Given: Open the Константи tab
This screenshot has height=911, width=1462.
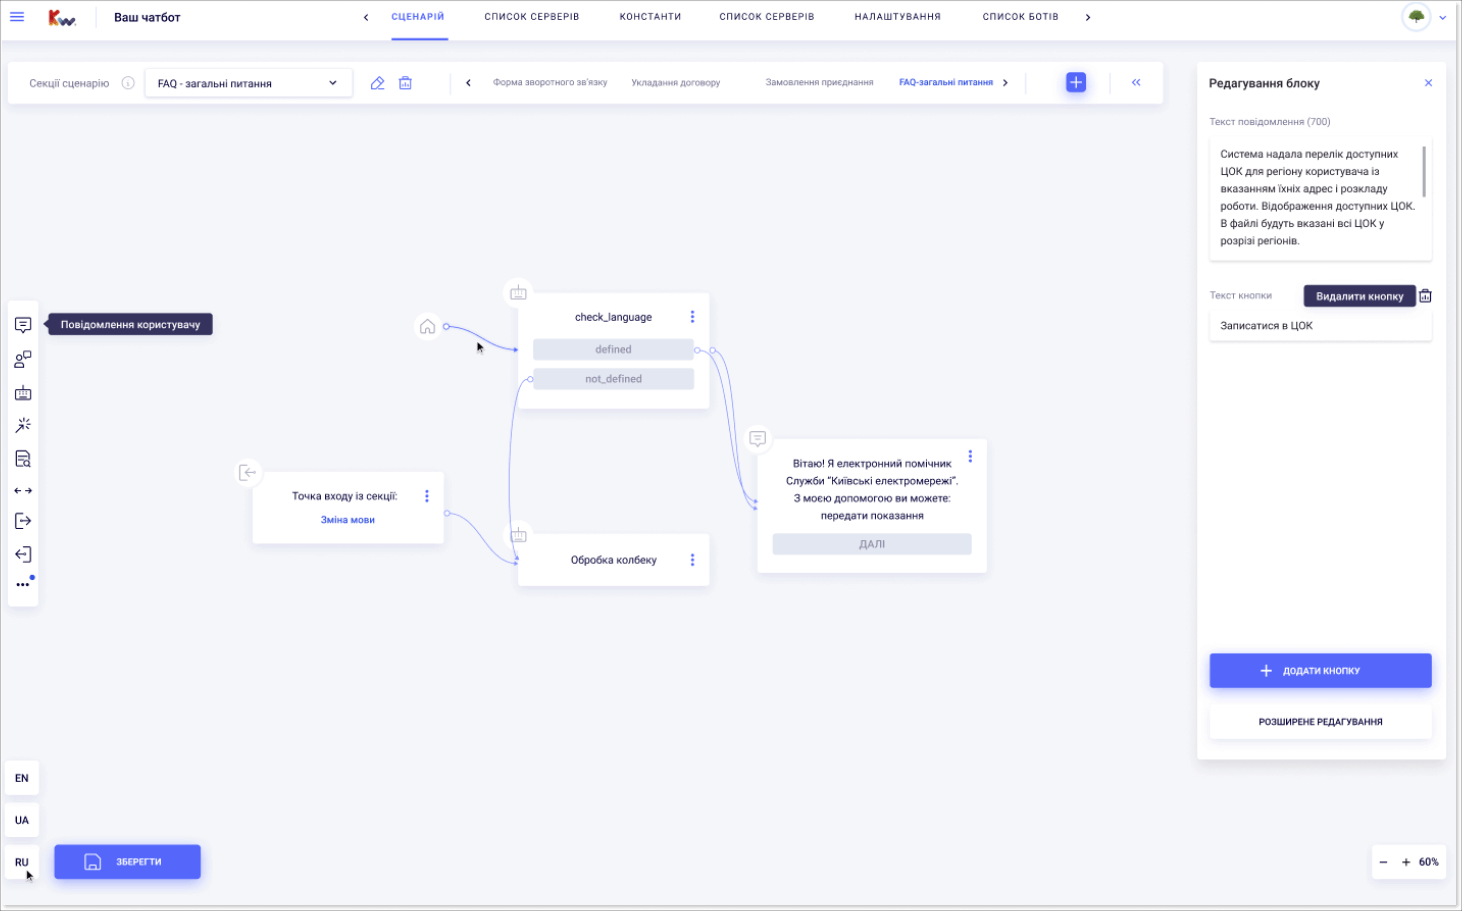Looking at the screenshot, I should click(650, 17).
